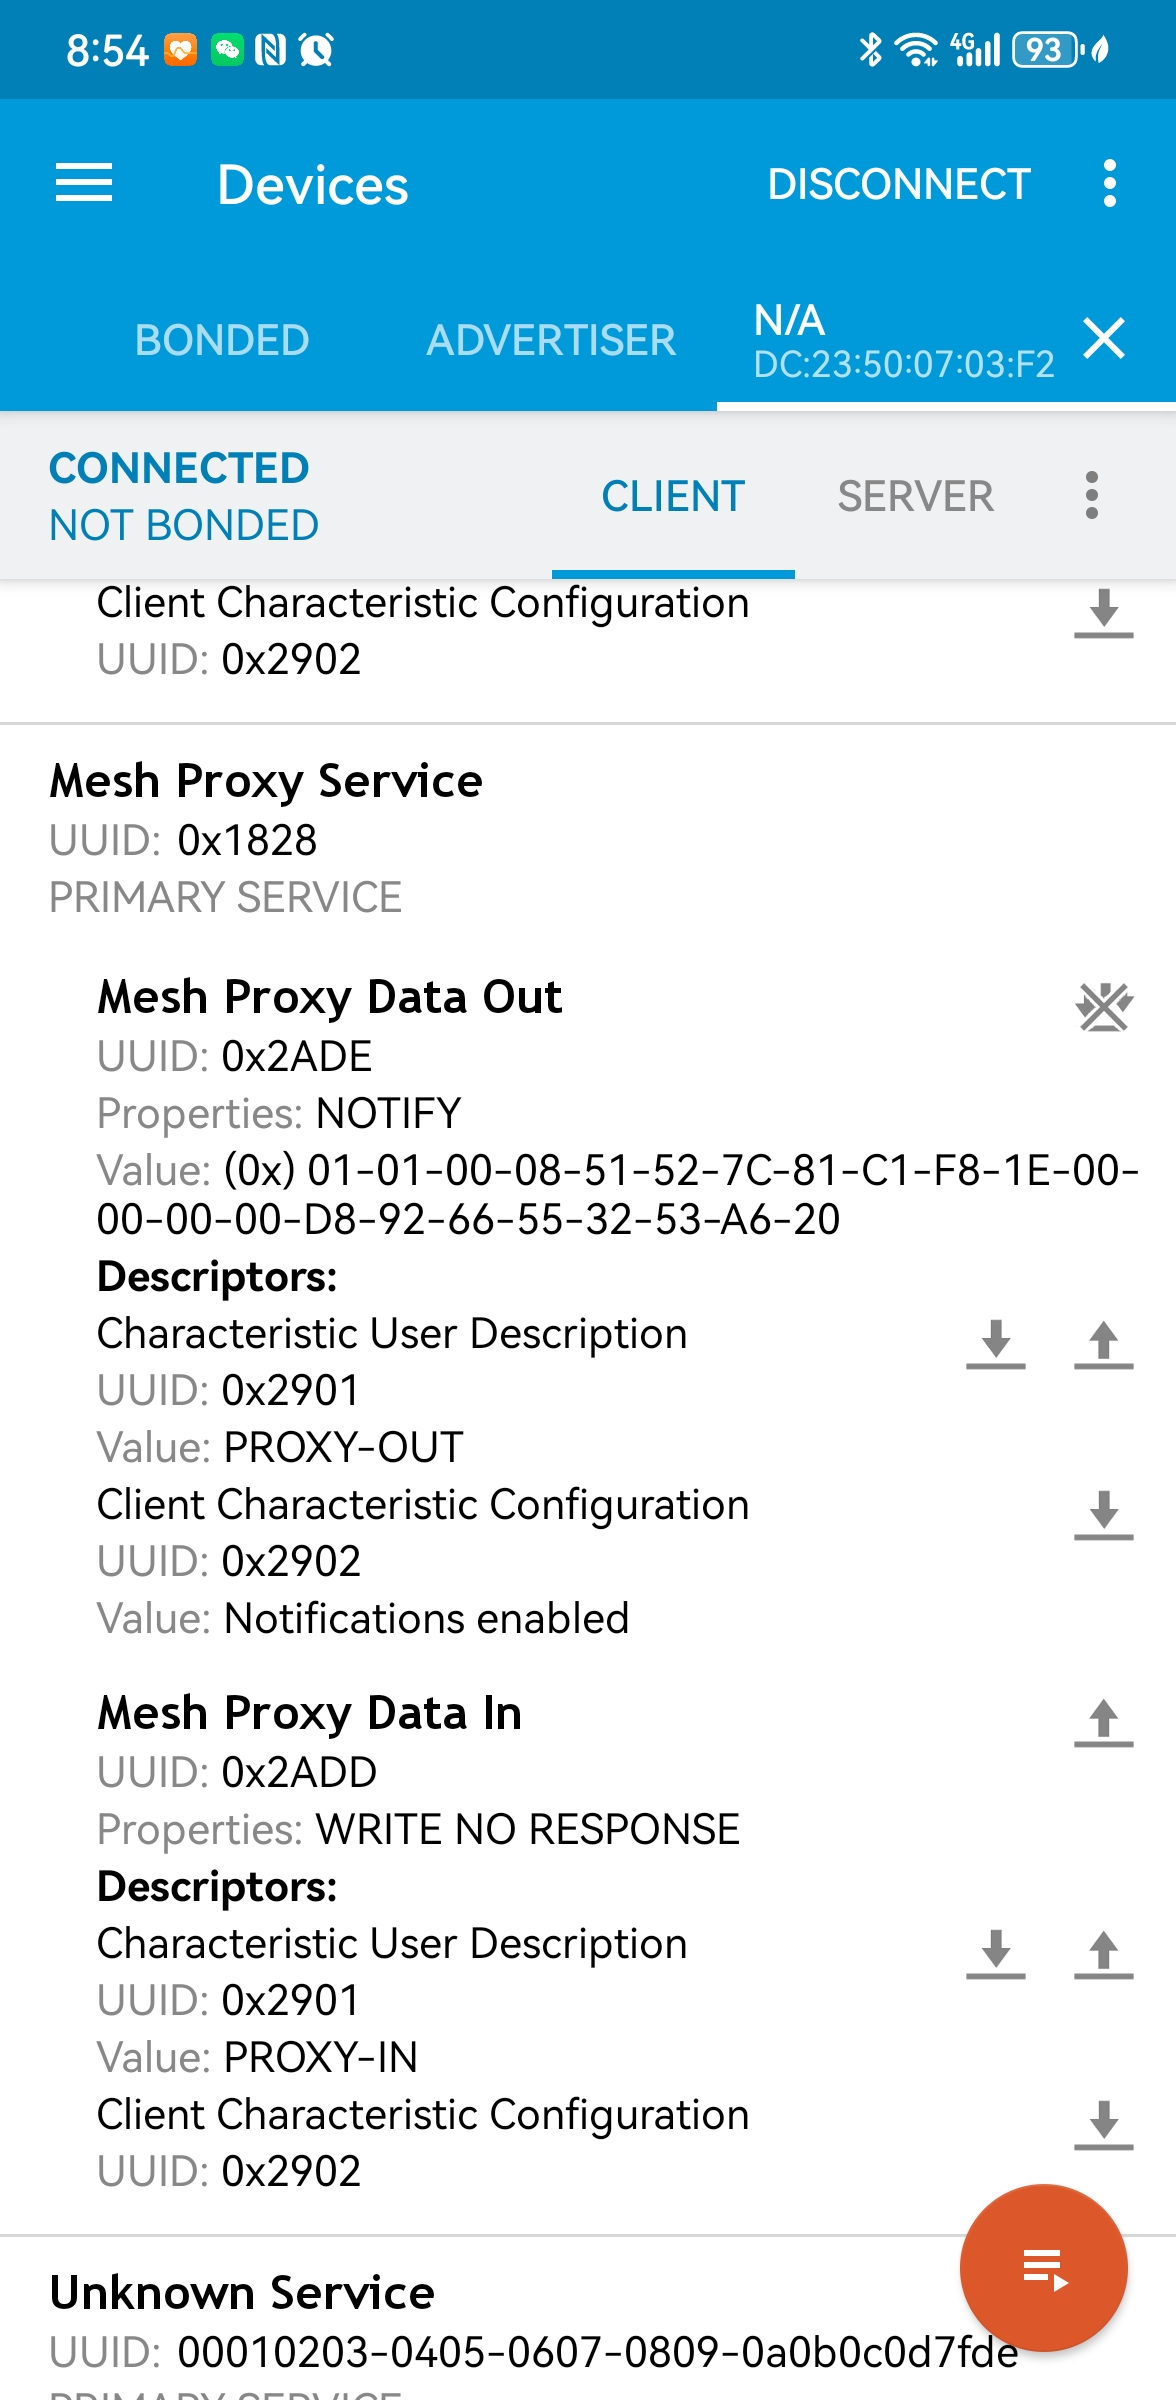Switch to the SERVER tab
This screenshot has height=2400, width=1176.
point(915,496)
